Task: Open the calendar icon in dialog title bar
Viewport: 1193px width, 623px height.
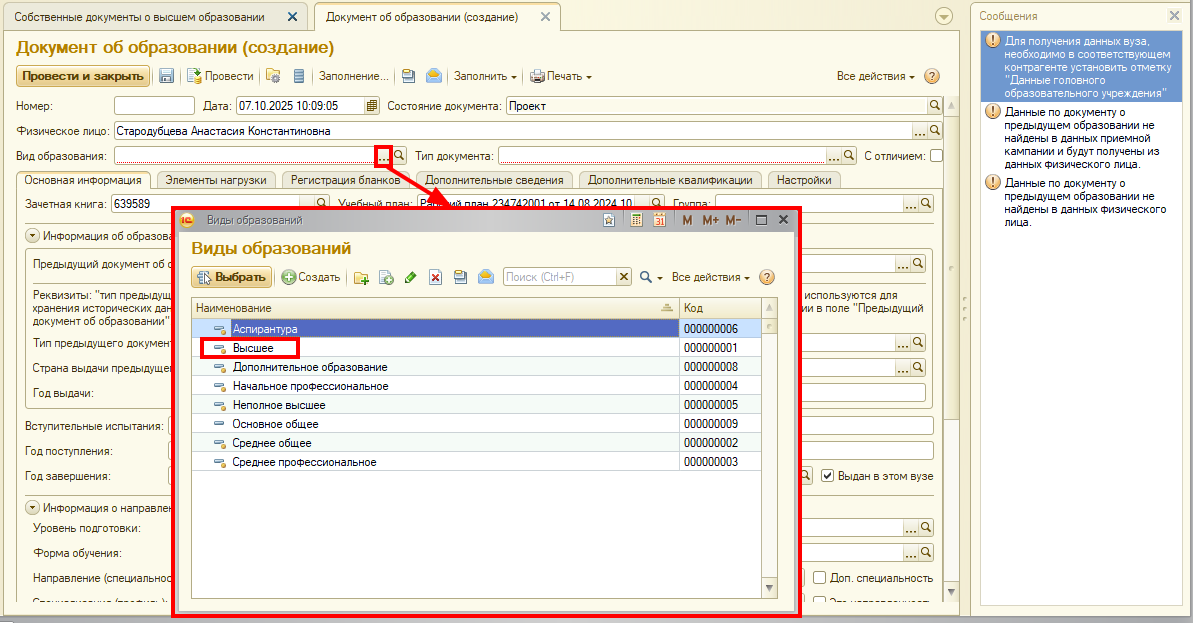Action: (659, 220)
